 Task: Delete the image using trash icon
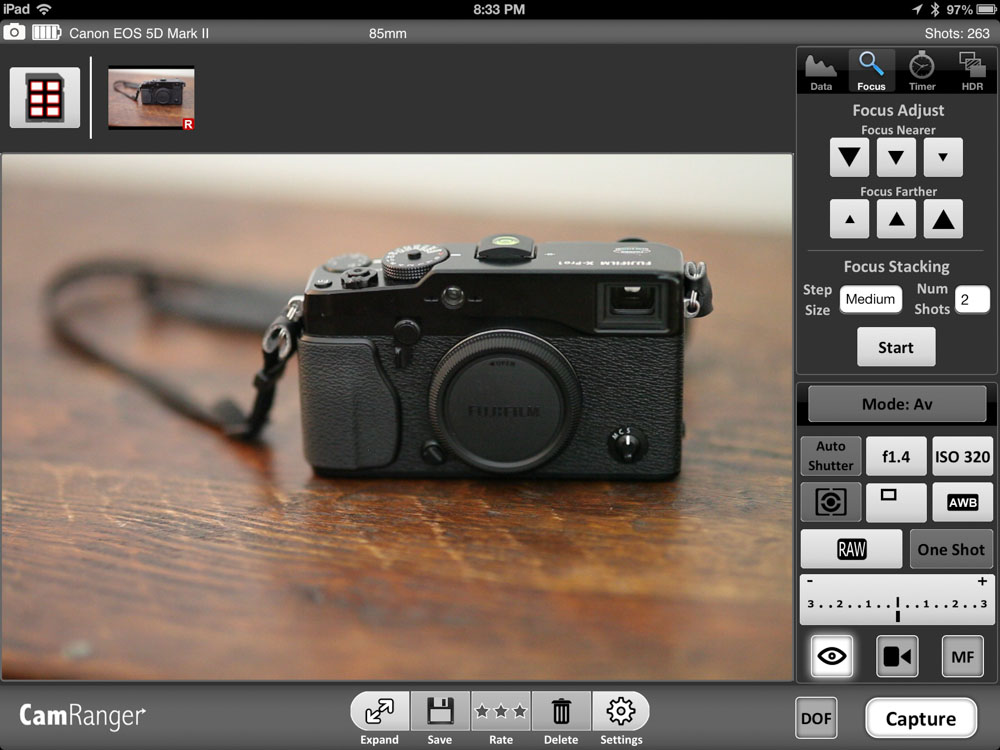pyautogui.click(x=561, y=711)
